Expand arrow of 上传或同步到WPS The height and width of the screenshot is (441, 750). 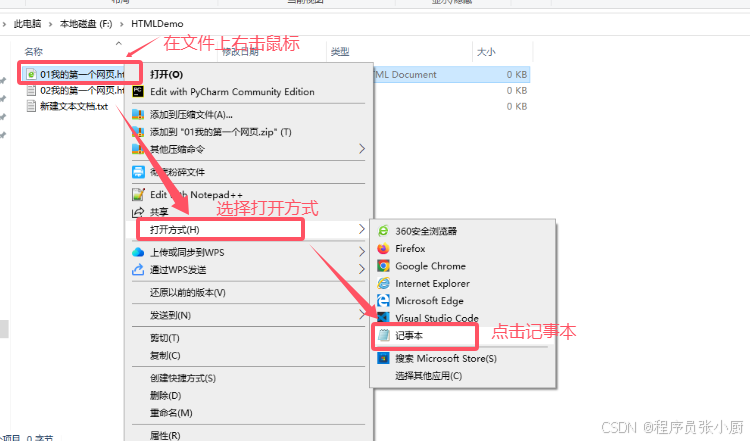coord(362,252)
